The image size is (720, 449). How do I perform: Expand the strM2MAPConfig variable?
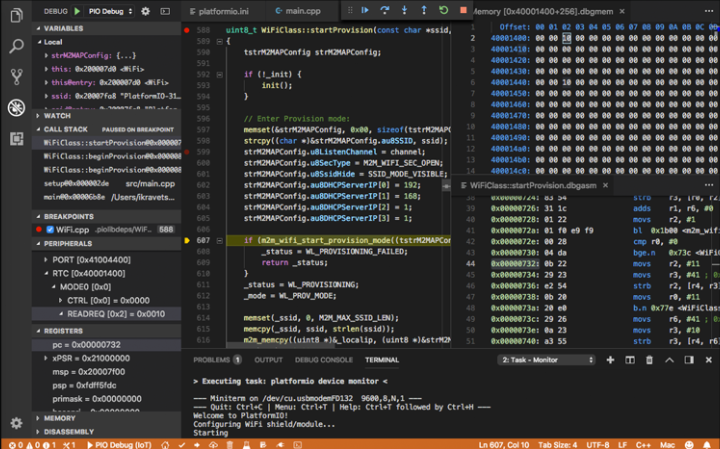45,56
